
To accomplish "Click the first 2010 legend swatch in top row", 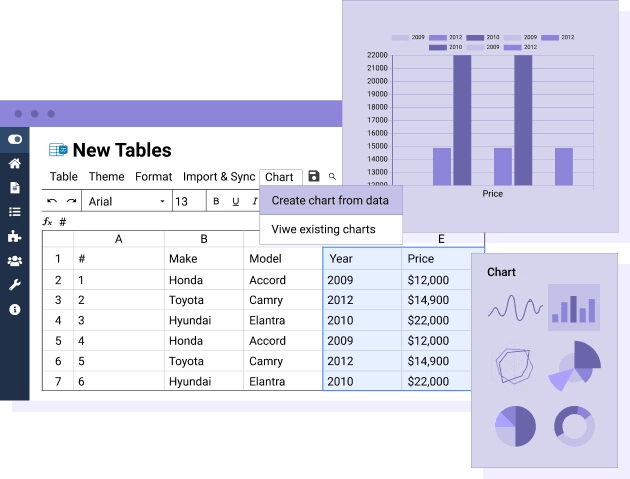I will [475, 37].
